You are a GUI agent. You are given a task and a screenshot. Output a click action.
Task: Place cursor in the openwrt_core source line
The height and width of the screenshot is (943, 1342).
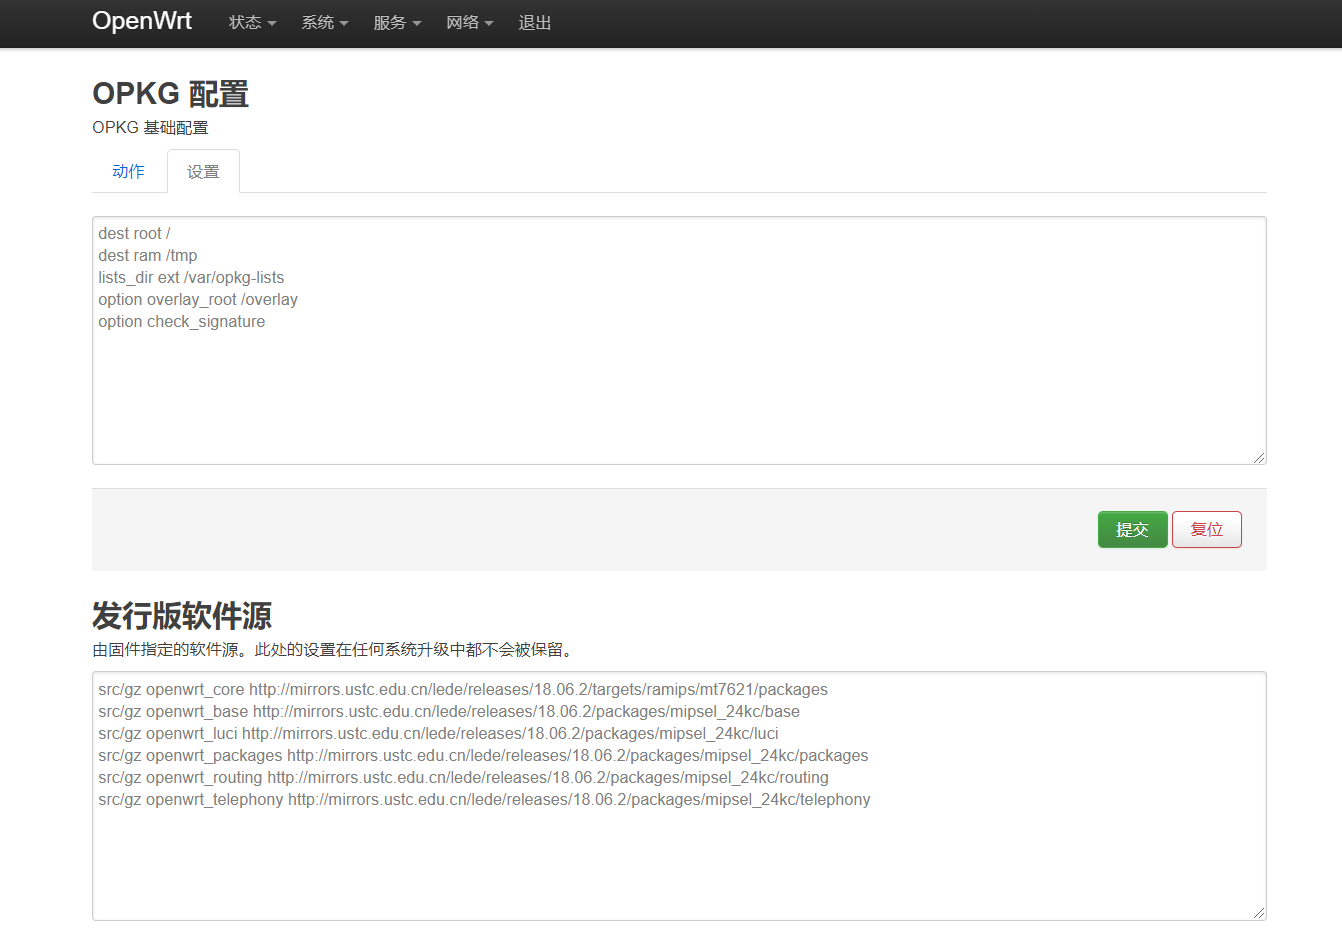click(462, 690)
